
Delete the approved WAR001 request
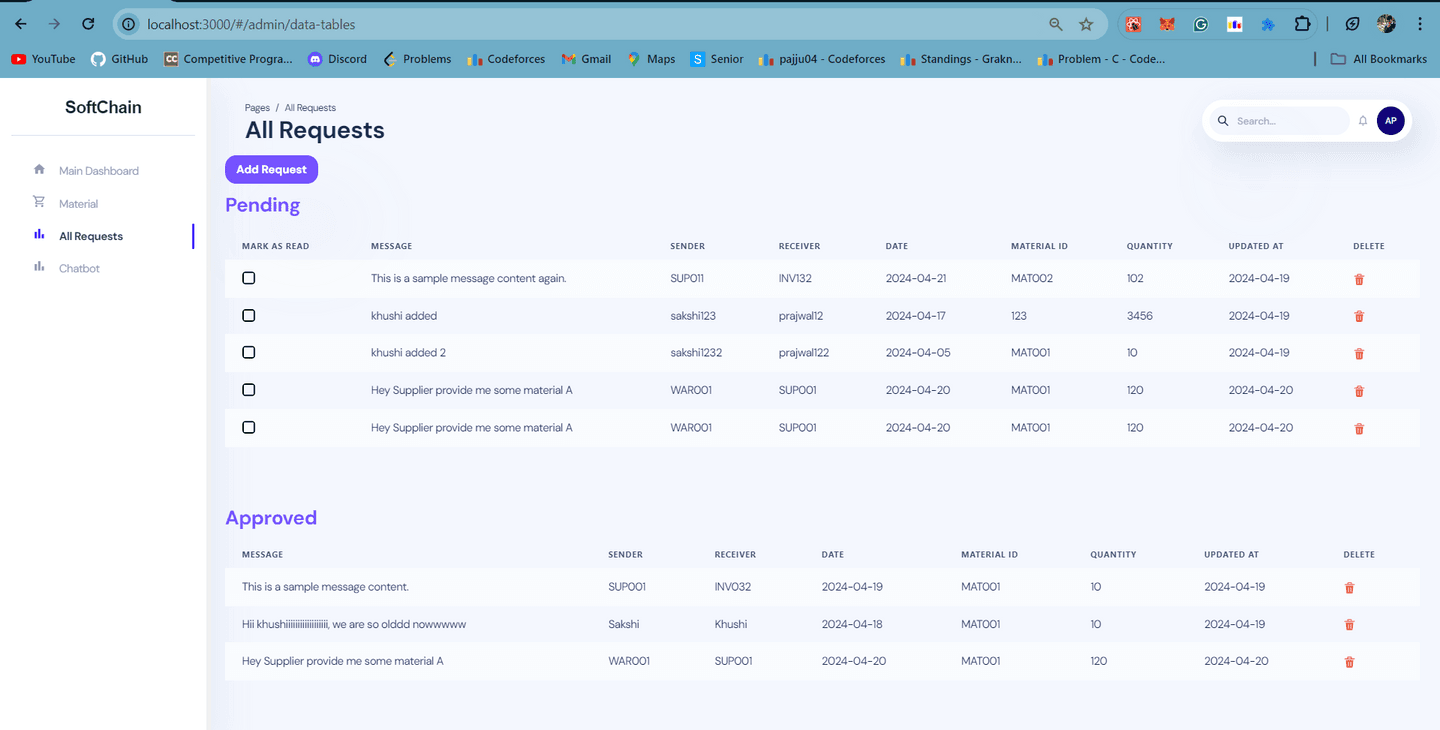[x=1349, y=662]
